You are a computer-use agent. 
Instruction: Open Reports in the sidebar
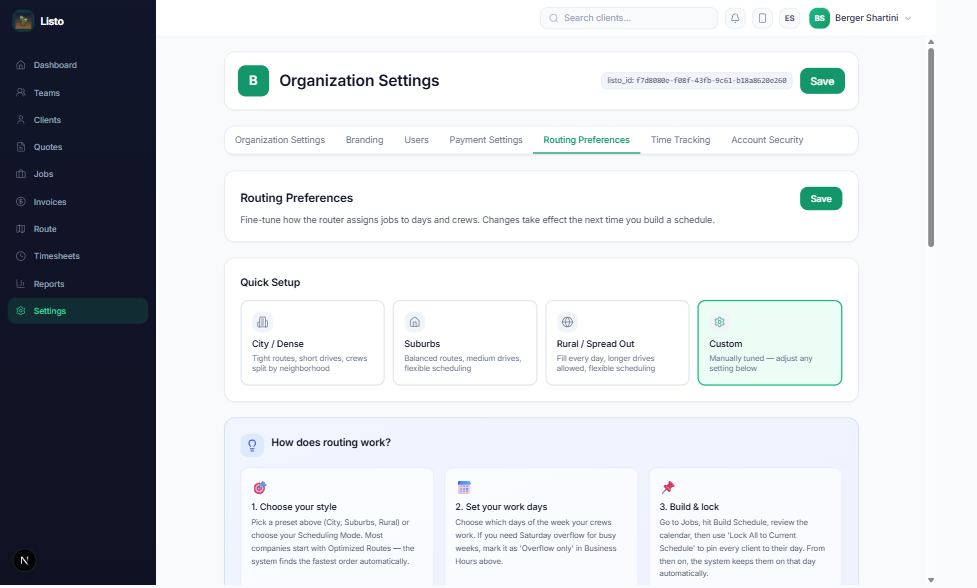78,283
